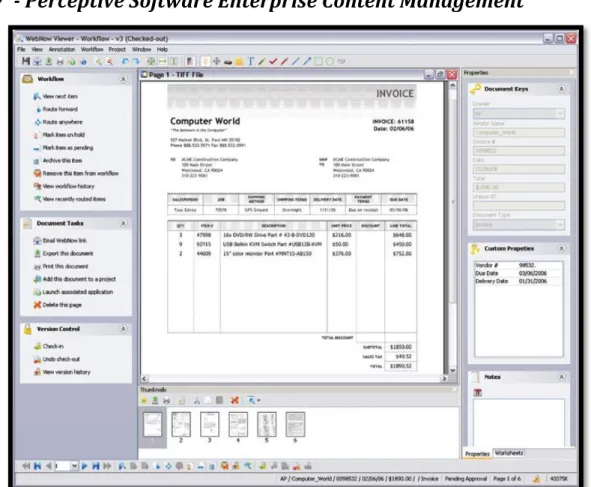Select the four-way pan arrows tool
The height and width of the screenshot is (487, 591).
pyautogui.click(x=217, y=61)
